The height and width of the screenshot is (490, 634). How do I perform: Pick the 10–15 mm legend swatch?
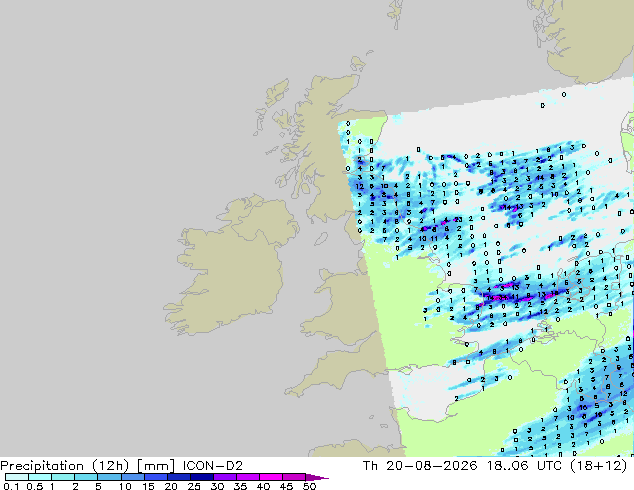click(x=132, y=477)
